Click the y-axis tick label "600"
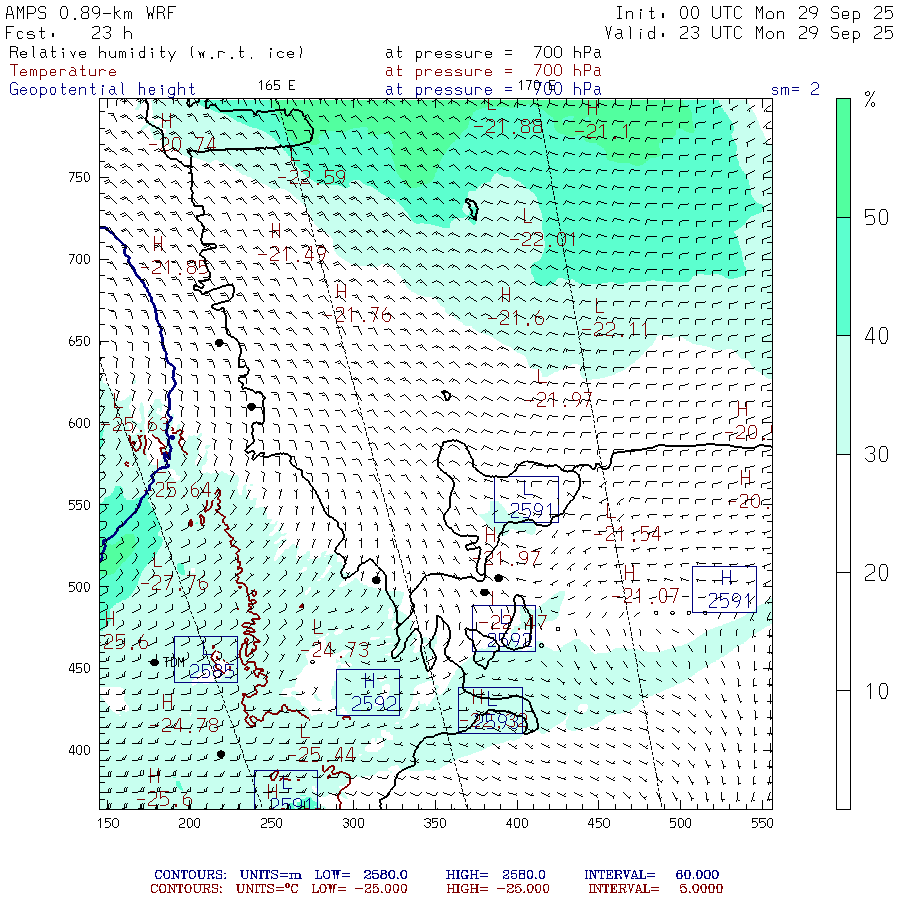 point(79,423)
